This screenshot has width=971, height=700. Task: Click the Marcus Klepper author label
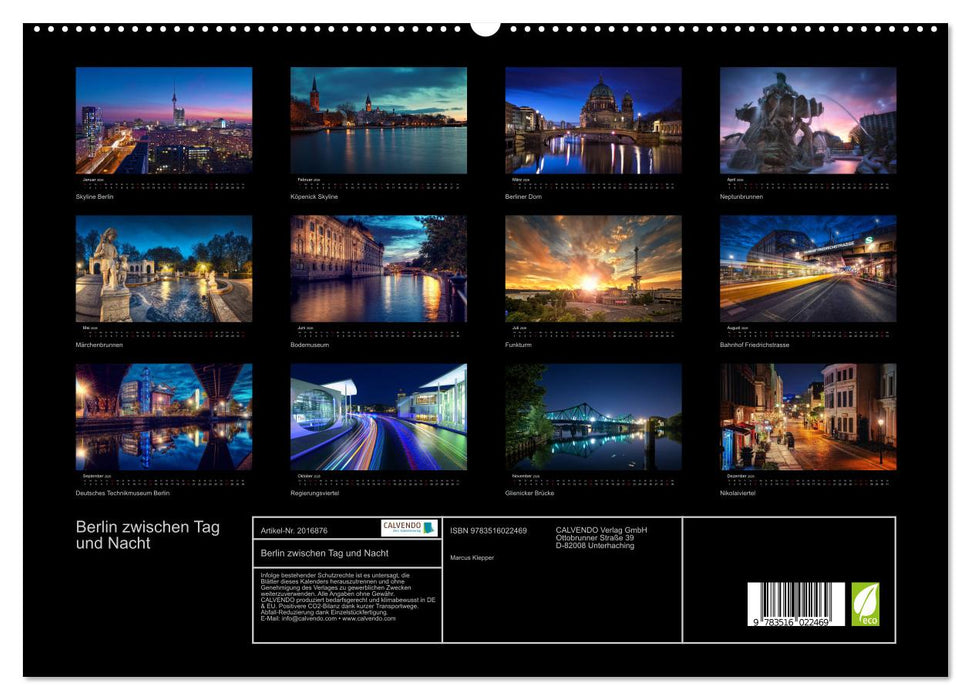[x=471, y=556]
